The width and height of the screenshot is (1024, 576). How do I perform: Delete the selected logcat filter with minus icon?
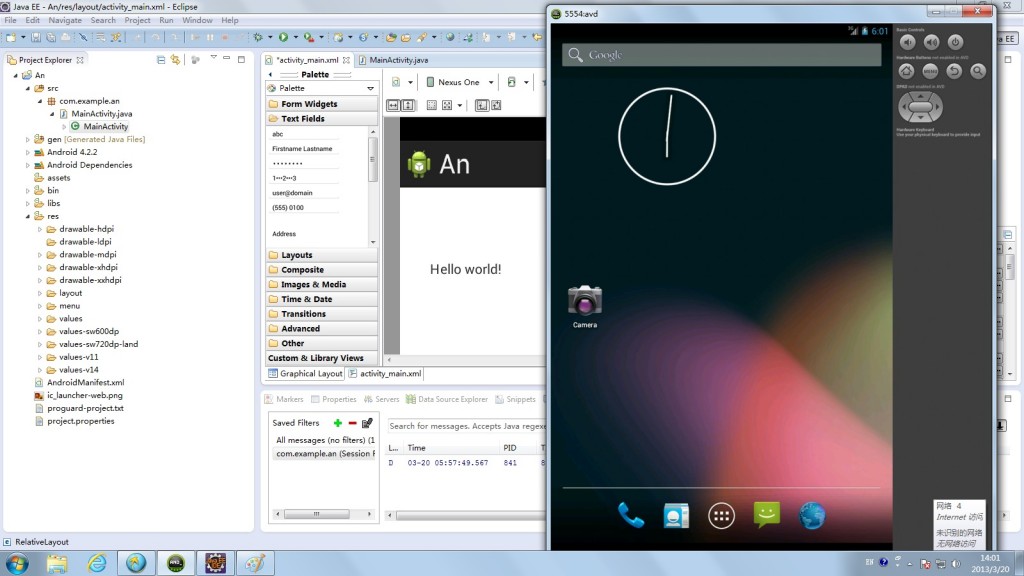click(352, 423)
